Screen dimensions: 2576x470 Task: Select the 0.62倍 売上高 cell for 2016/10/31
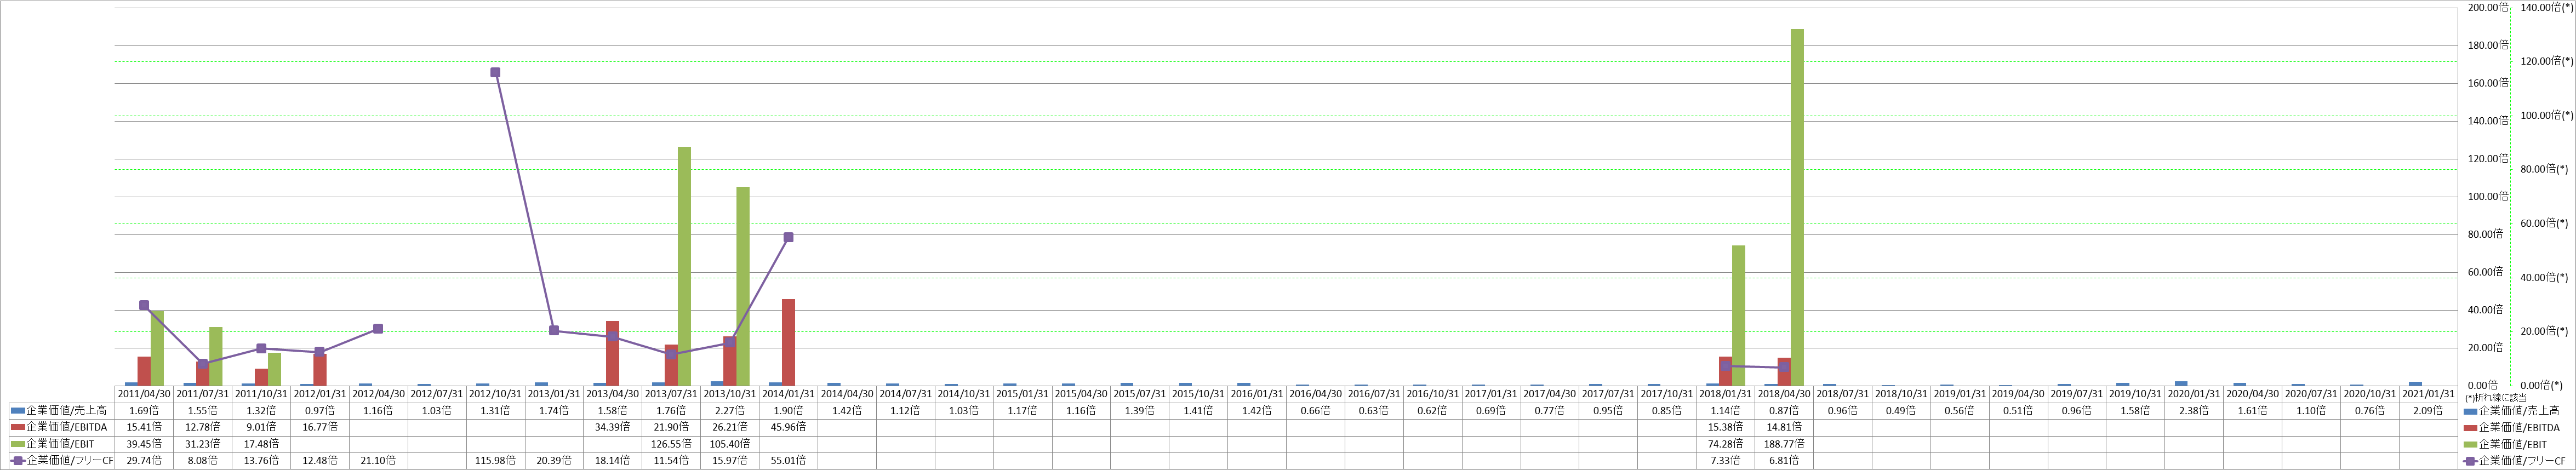coord(1432,410)
